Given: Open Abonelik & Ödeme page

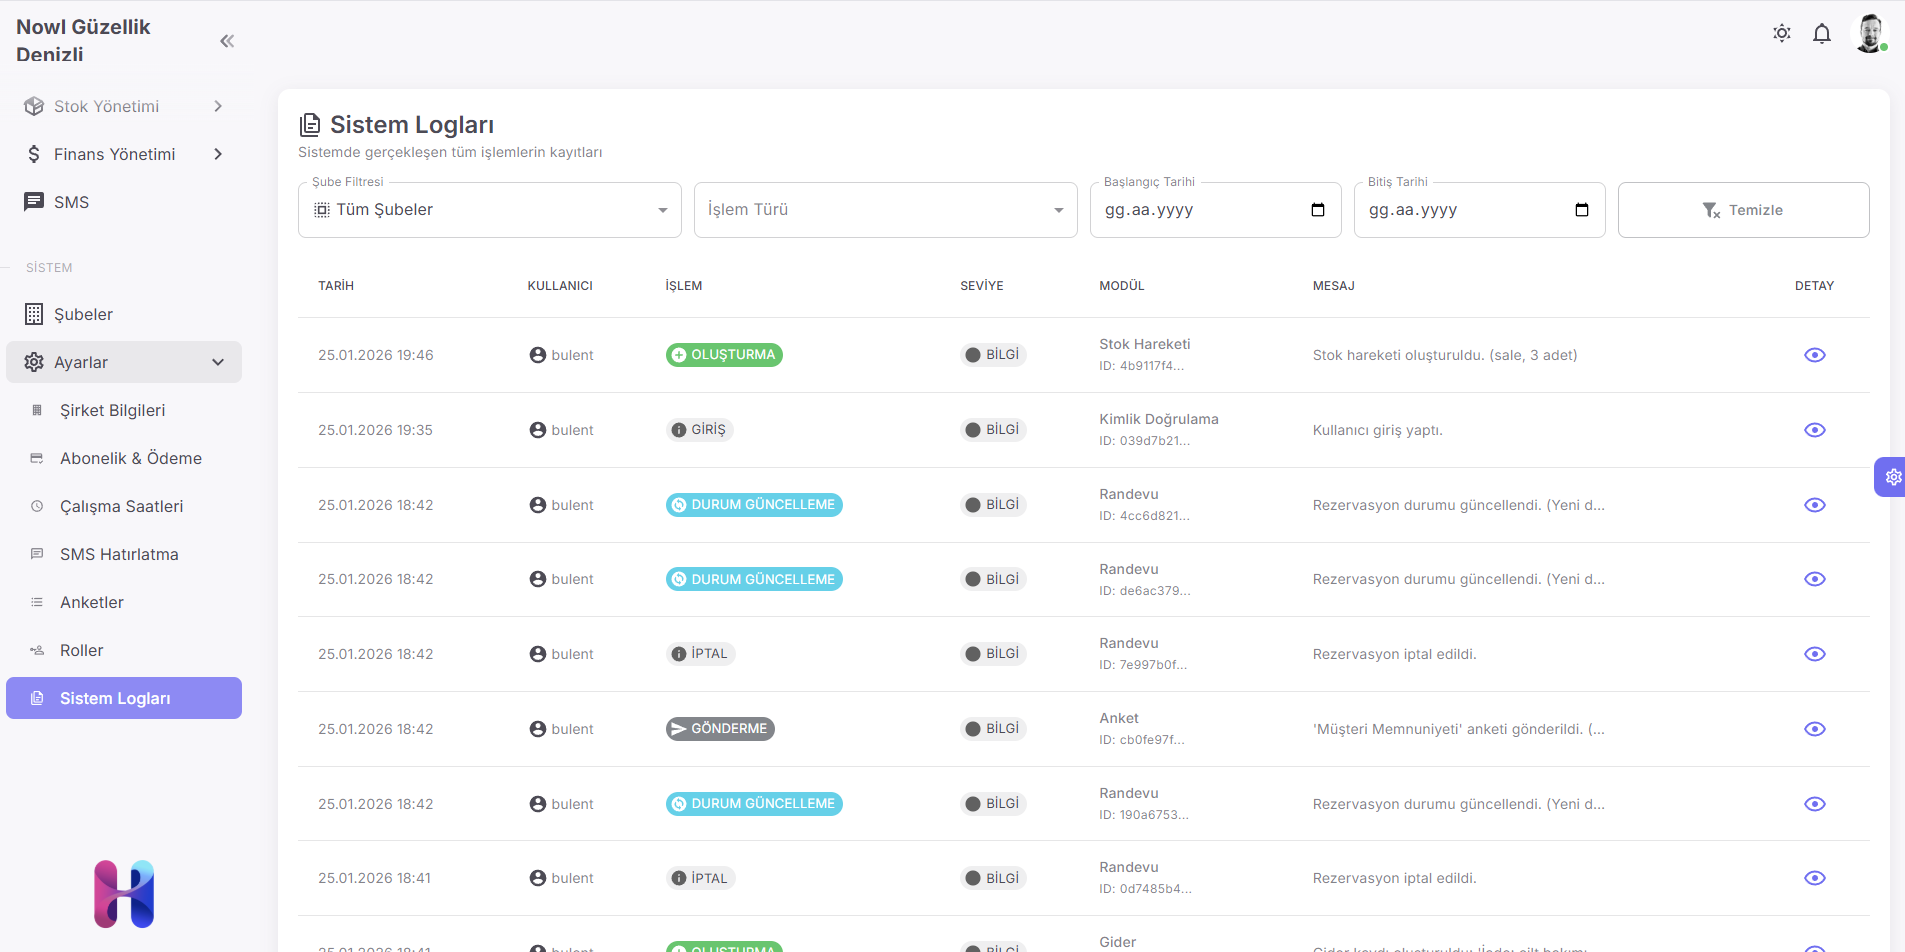Looking at the screenshot, I should tap(130, 458).
